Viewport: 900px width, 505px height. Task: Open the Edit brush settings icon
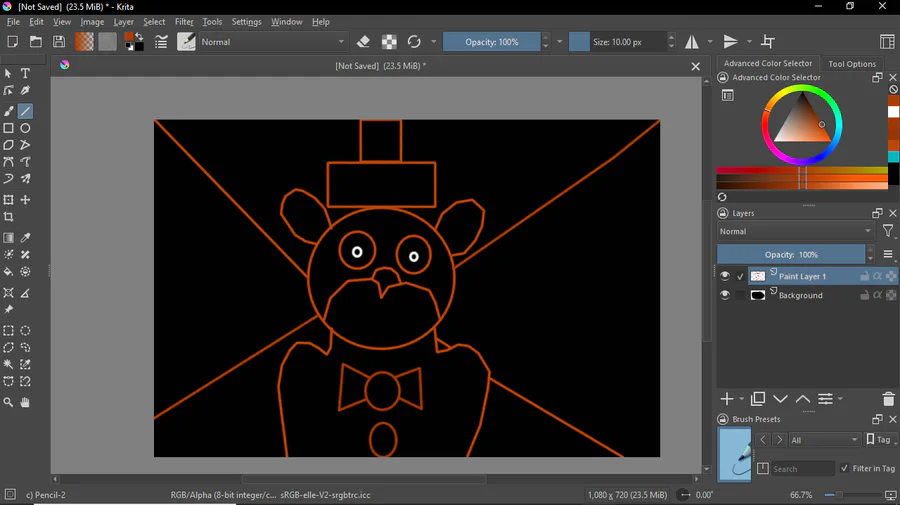tap(161, 42)
